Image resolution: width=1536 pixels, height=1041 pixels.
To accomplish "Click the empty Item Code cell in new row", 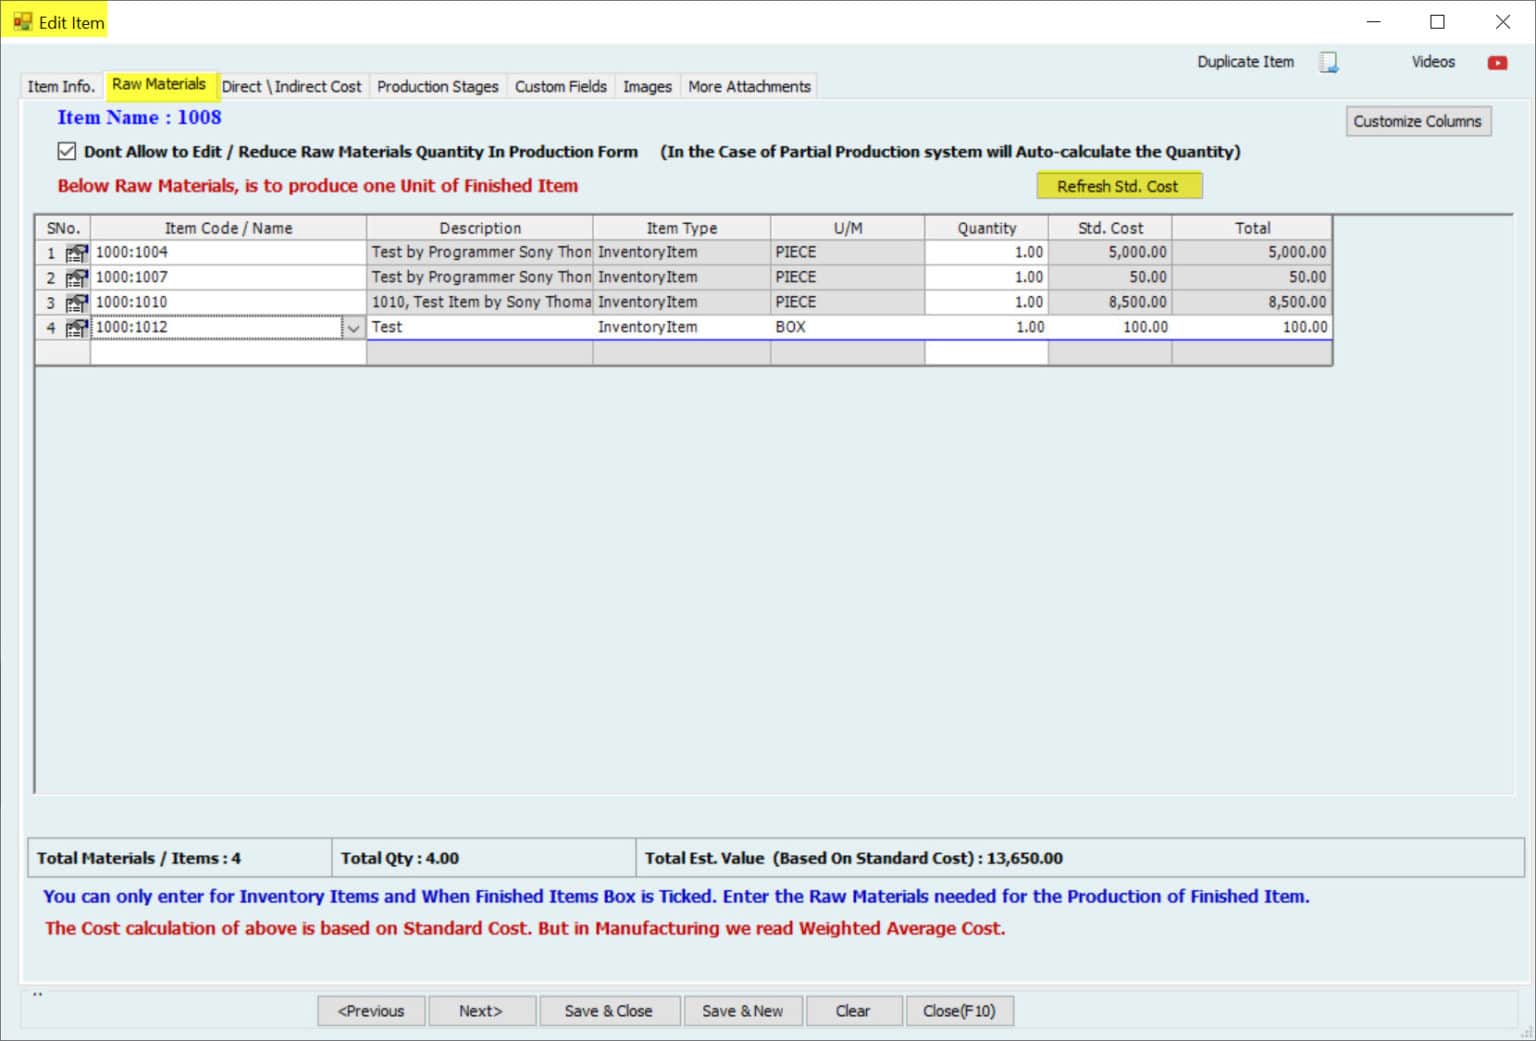I will pos(228,352).
